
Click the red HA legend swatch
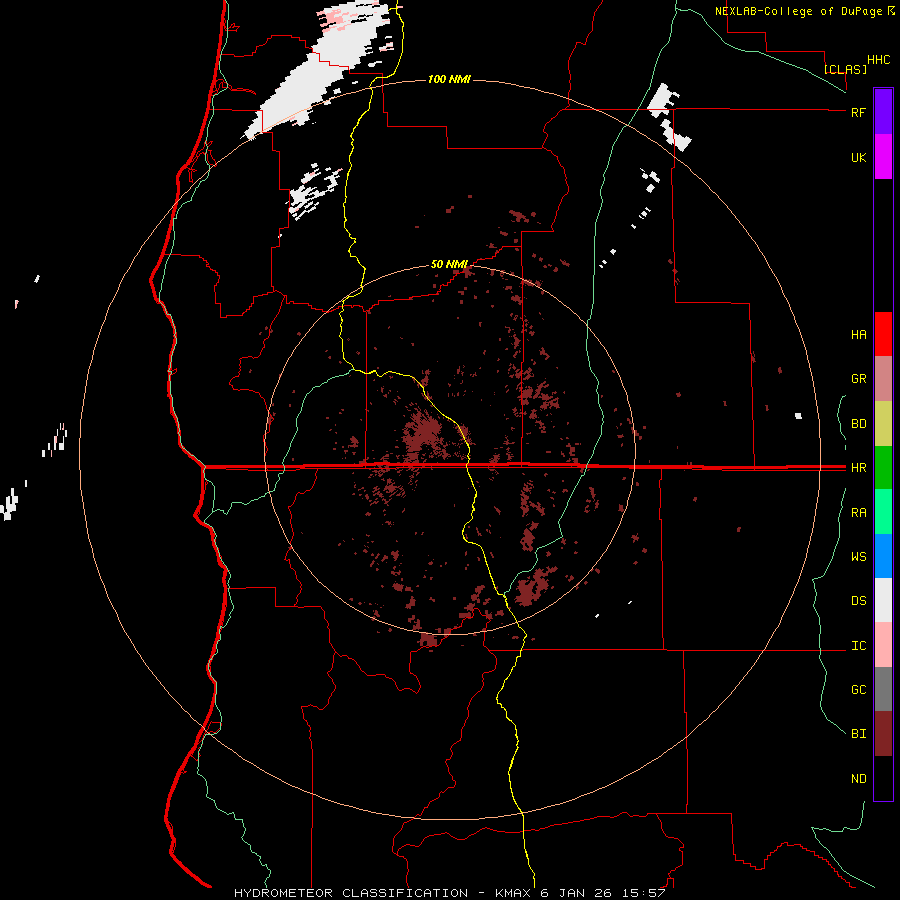click(883, 334)
